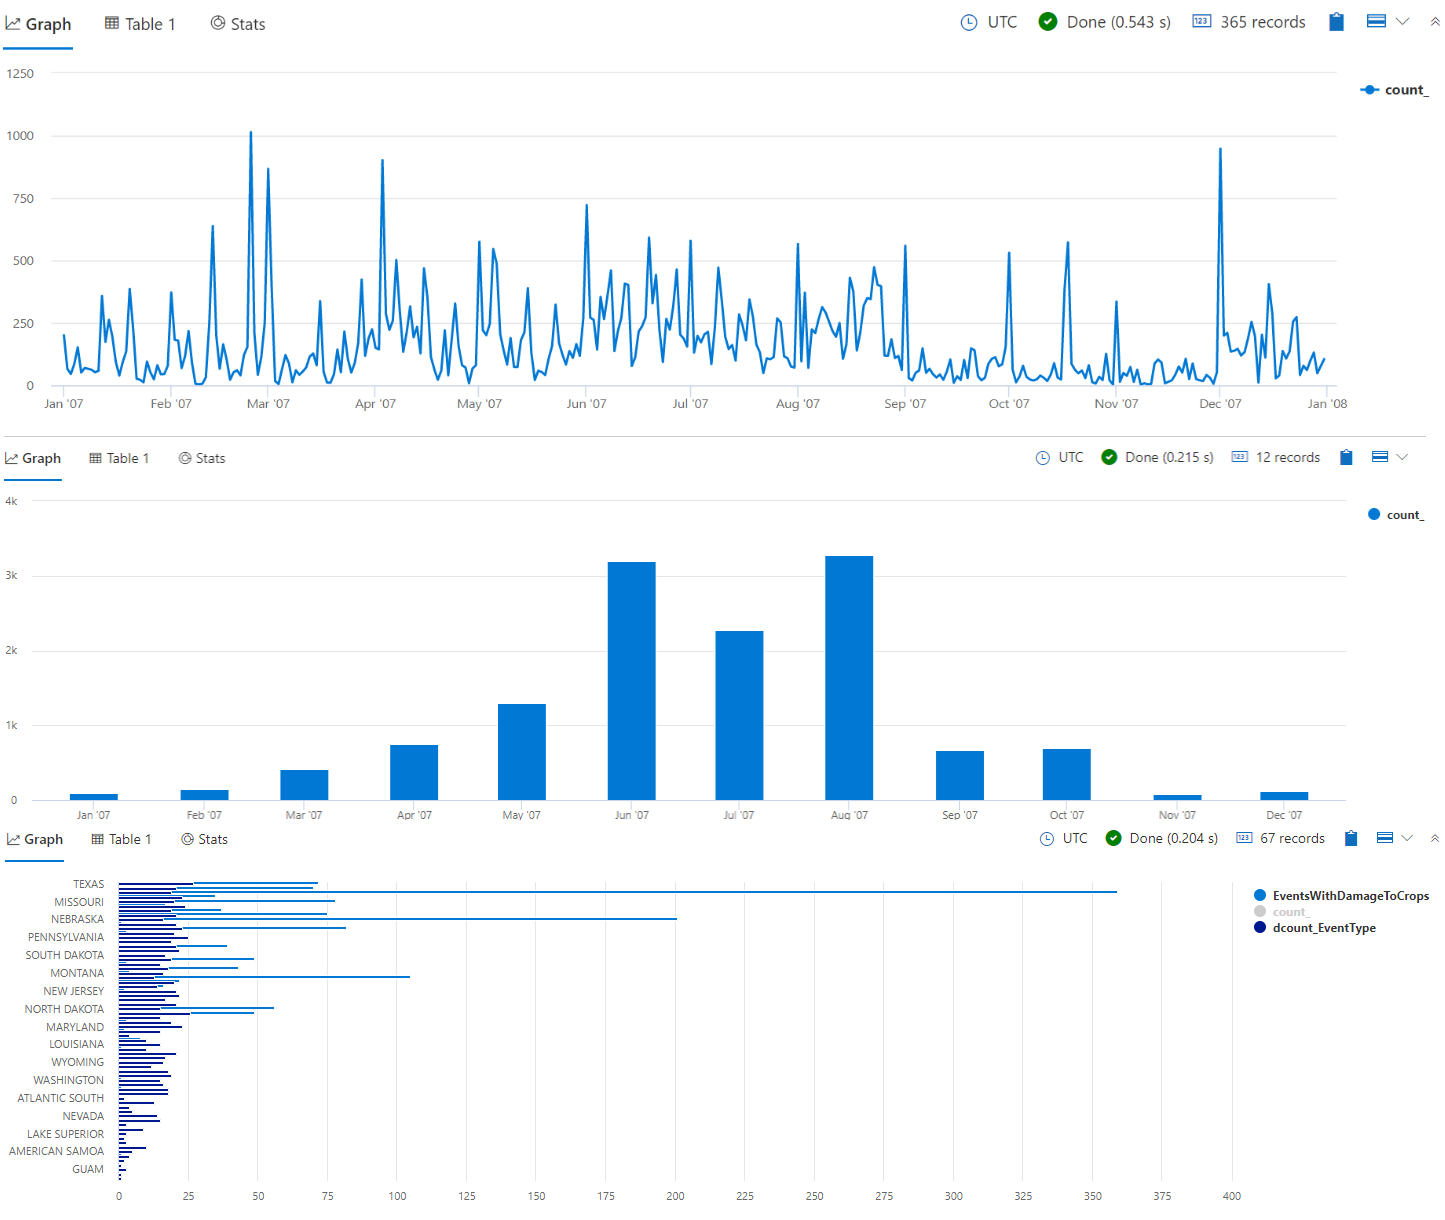Click the Jul '07 bar in bar chart
This screenshot has width=1445, height=1220.
tap(740, 716)
